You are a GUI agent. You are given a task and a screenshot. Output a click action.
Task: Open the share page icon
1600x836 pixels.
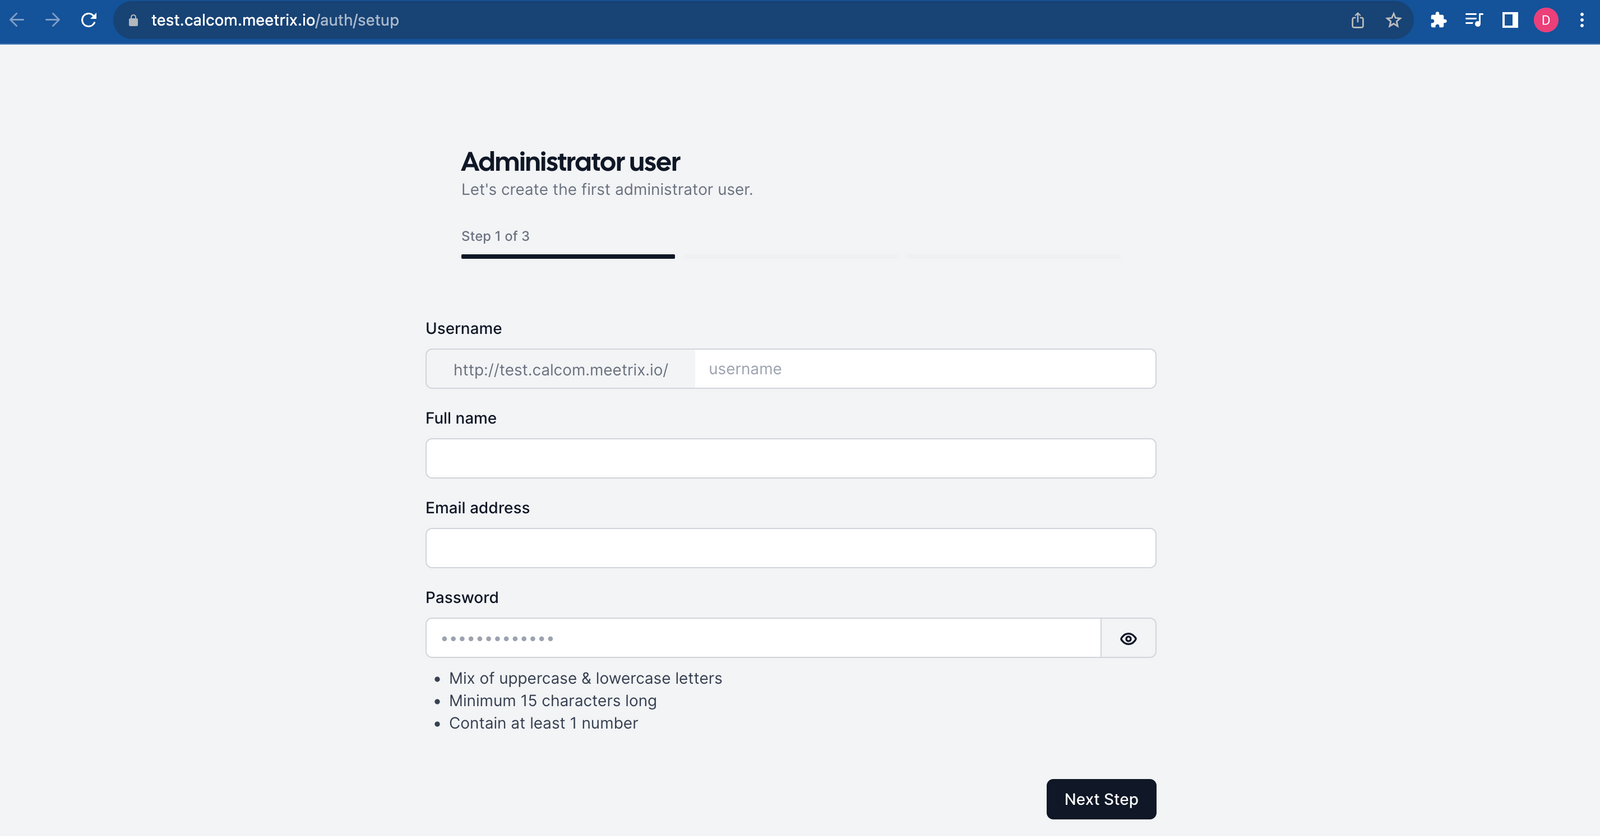(1357, 20)
